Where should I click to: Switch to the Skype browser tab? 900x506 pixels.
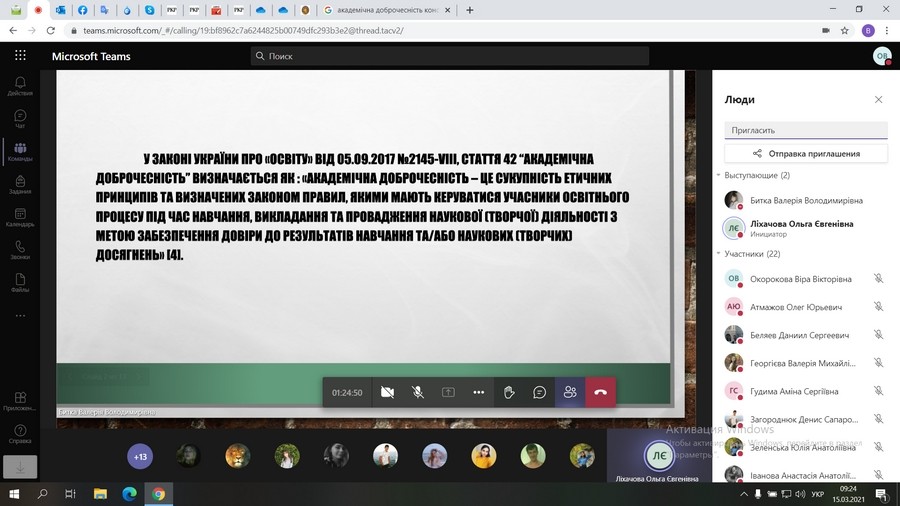click(149, 10)
